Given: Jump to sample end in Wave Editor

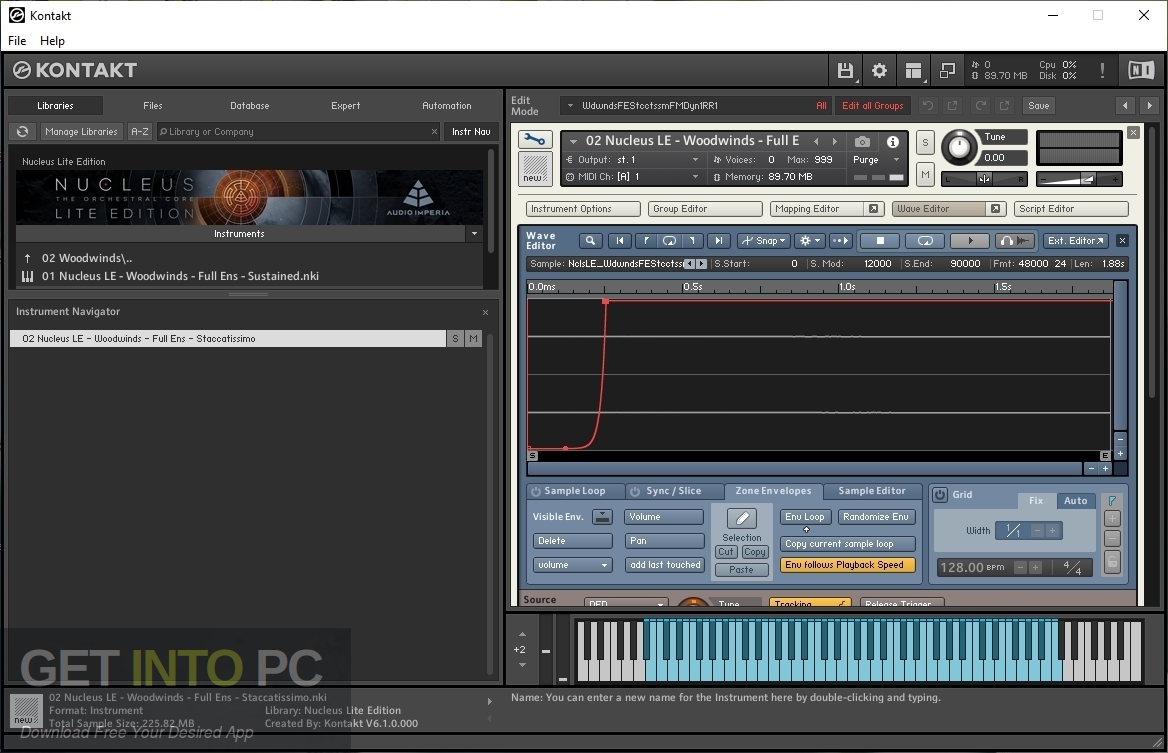Looking at the screenshot, I should 718,241.
